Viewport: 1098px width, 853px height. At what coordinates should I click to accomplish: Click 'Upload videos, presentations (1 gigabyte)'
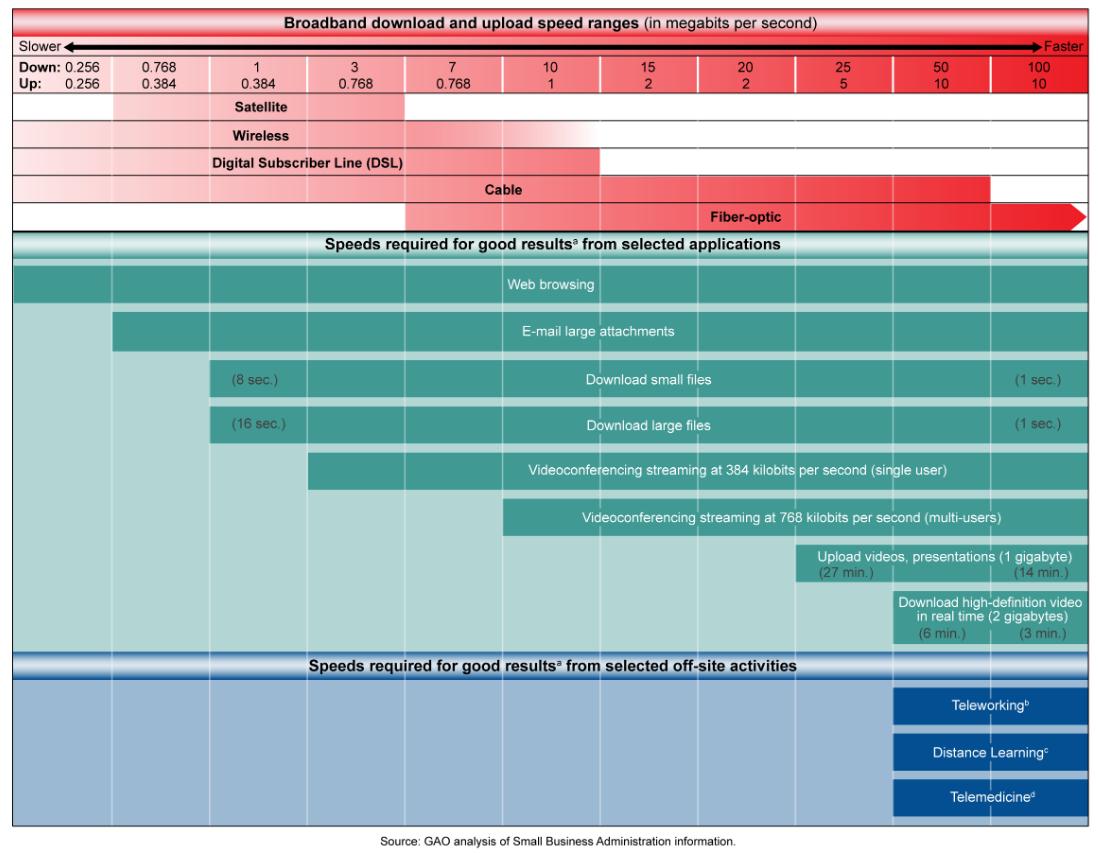pos(945,557)
